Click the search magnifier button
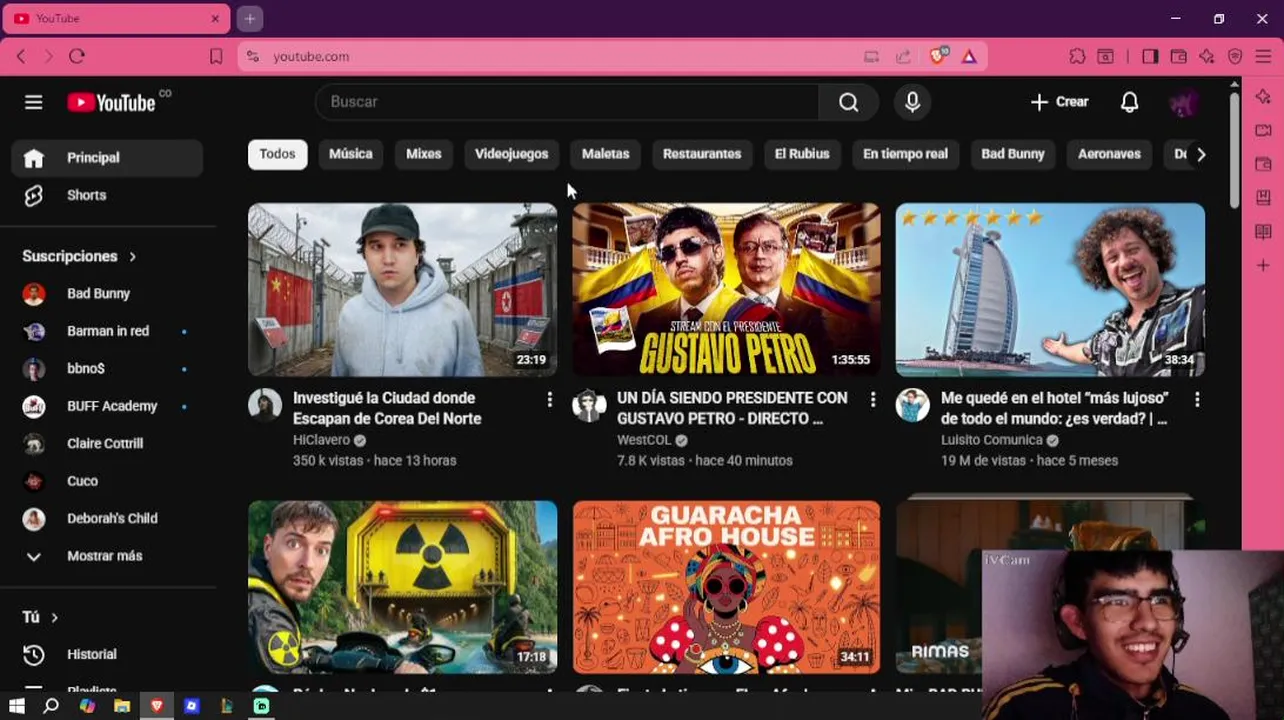The height and width of the screenshot is (720, 1284). (848, 102)
